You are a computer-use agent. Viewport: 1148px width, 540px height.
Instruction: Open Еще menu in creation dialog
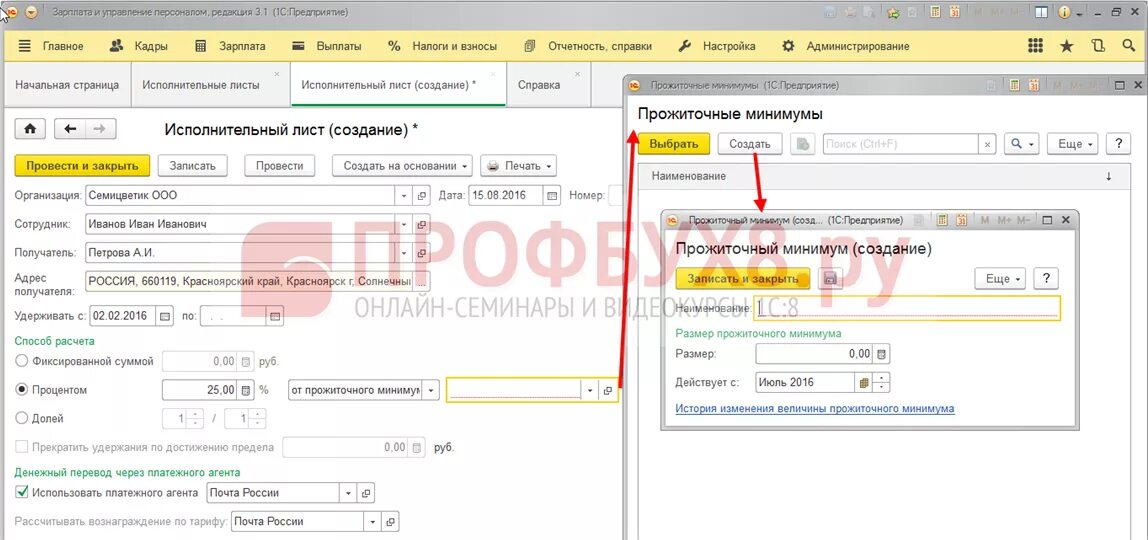1002,279
